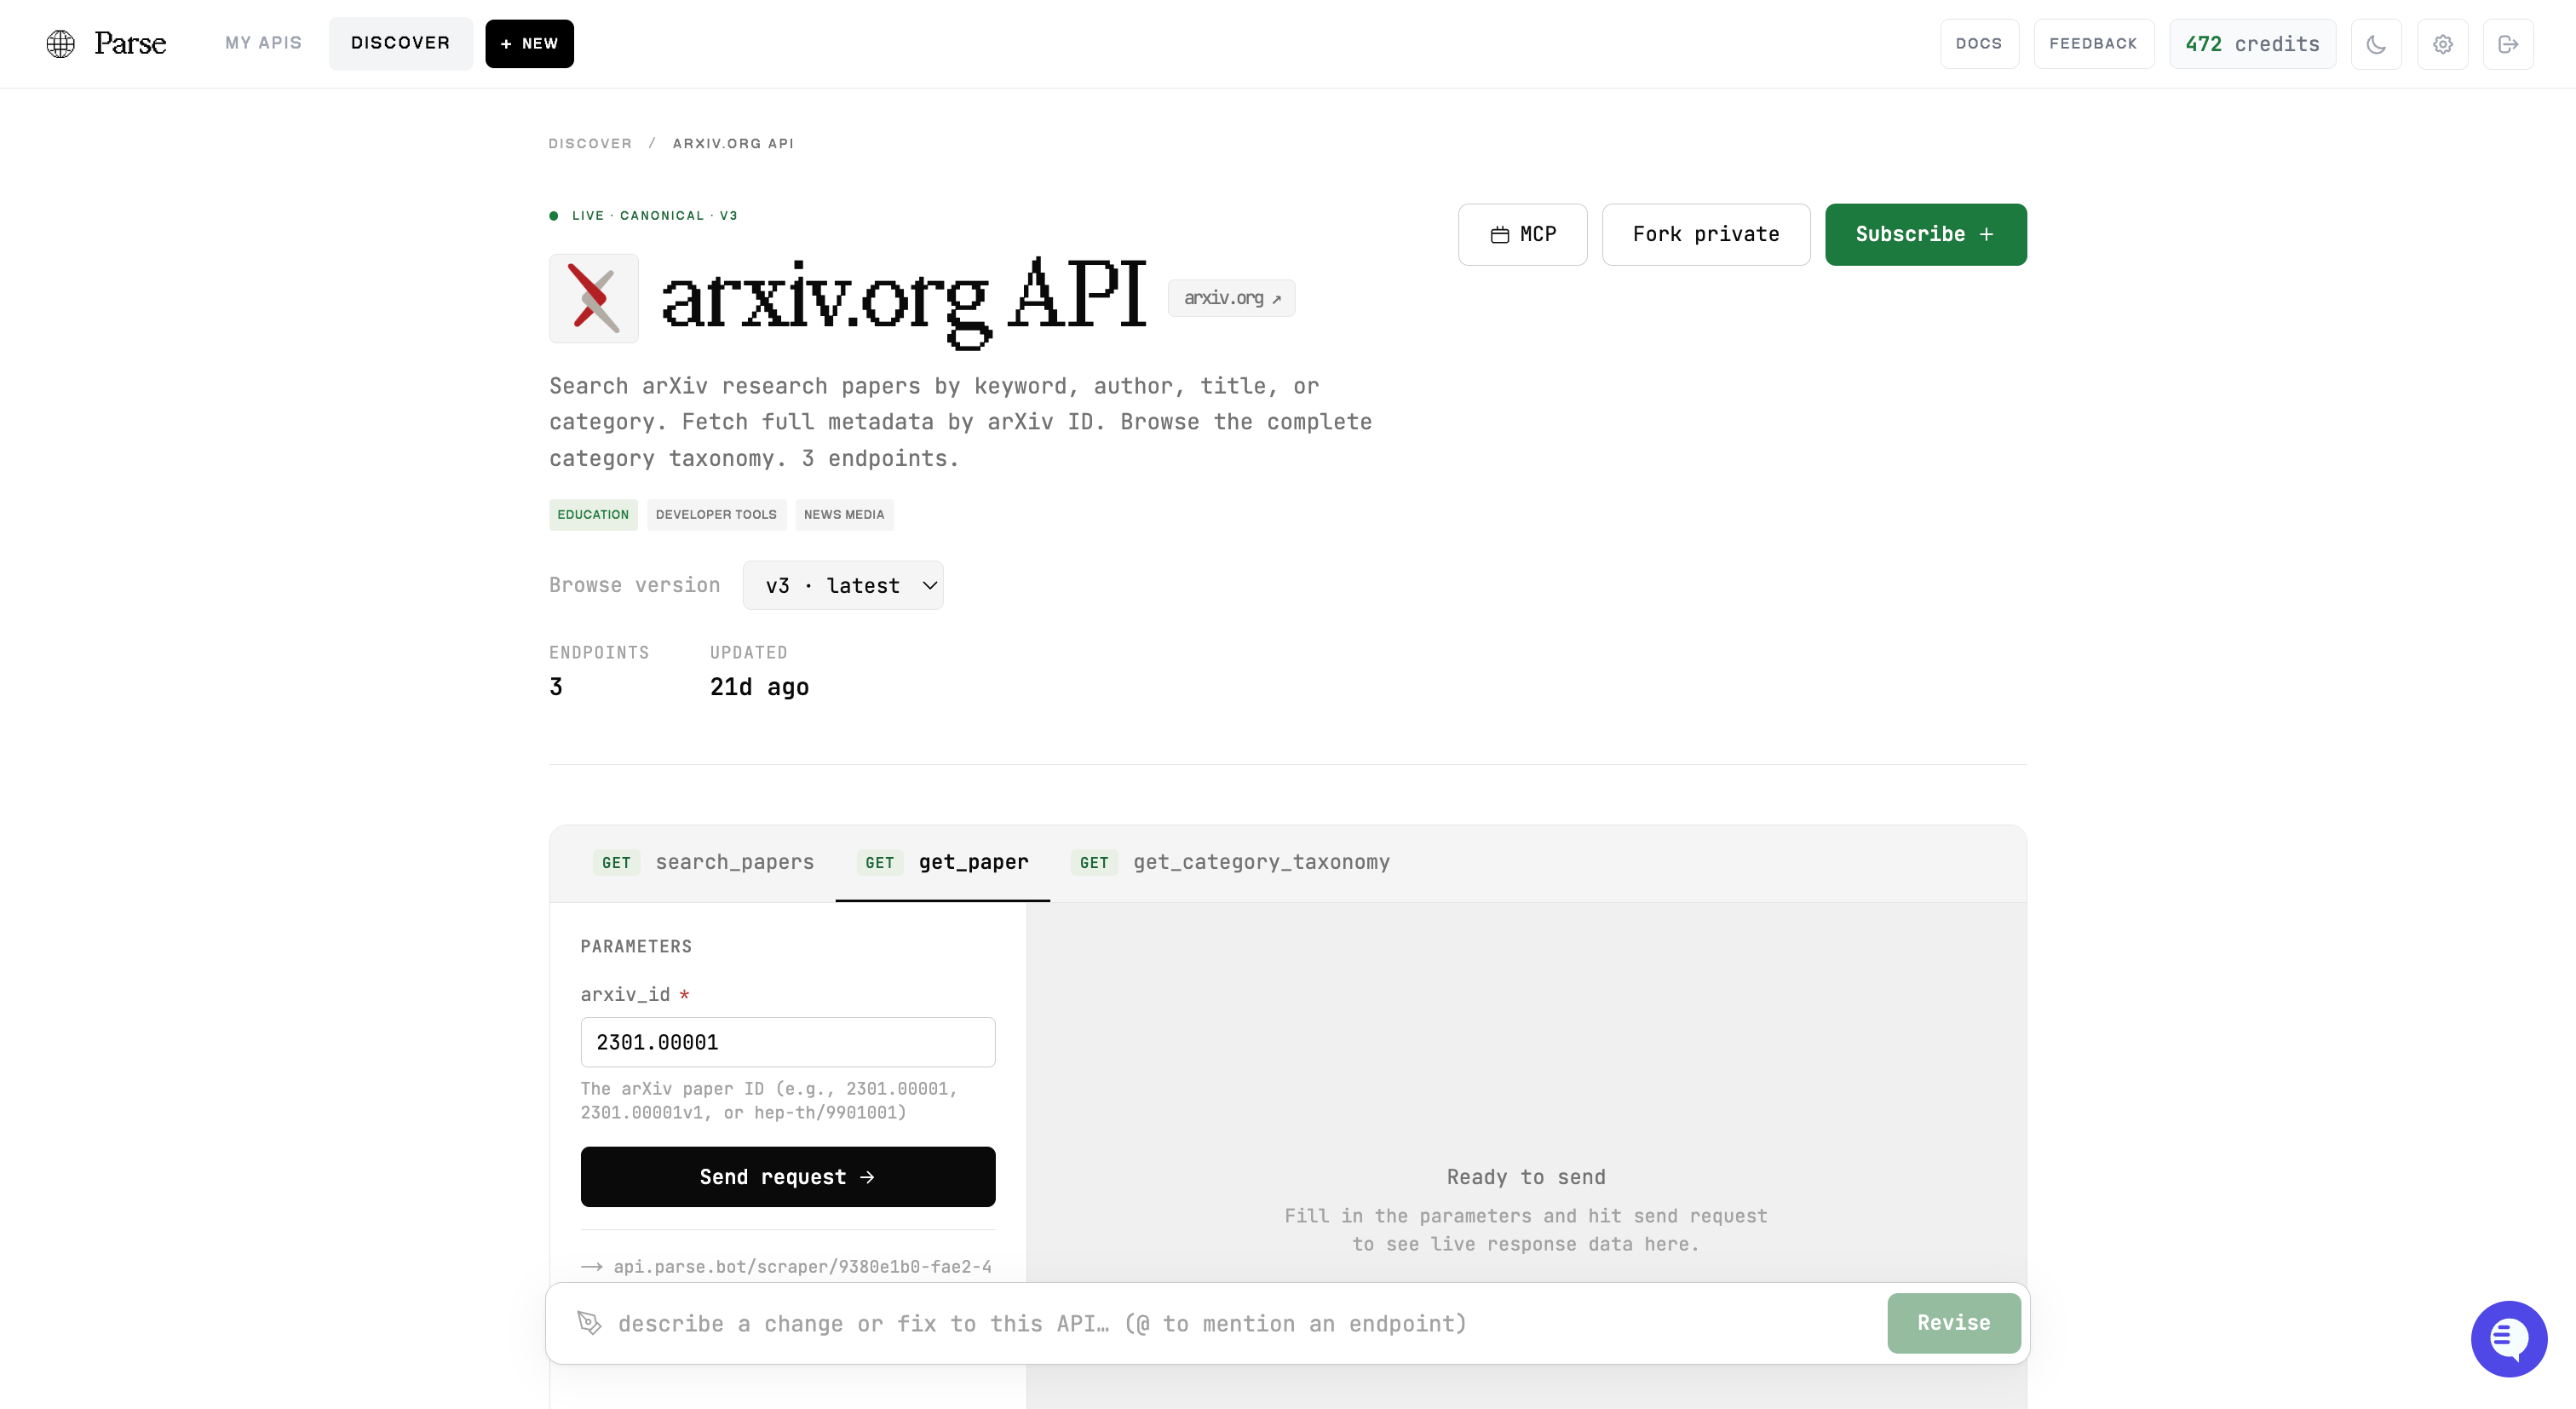
Task: Focus the describe a change text field
Action: point(1240,1323)
